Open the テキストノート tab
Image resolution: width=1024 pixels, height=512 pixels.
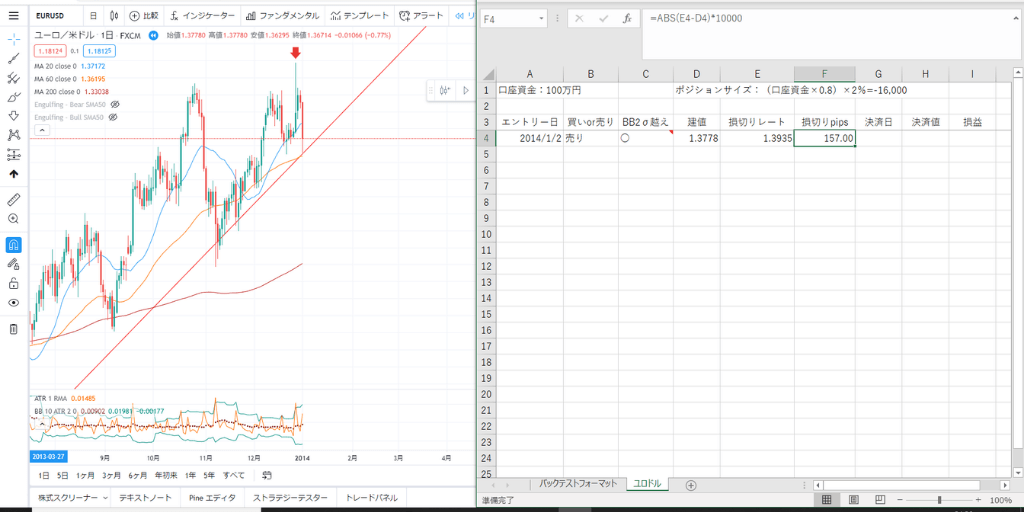[x=146, y=498]
